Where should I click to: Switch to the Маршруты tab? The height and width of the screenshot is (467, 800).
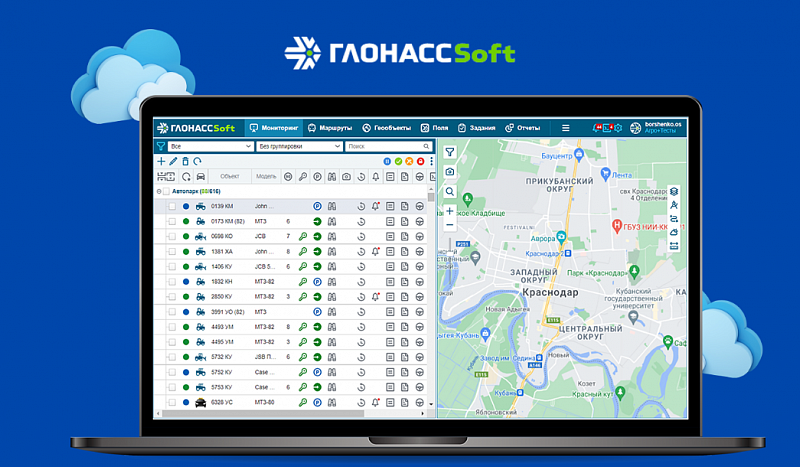point(330,128)
